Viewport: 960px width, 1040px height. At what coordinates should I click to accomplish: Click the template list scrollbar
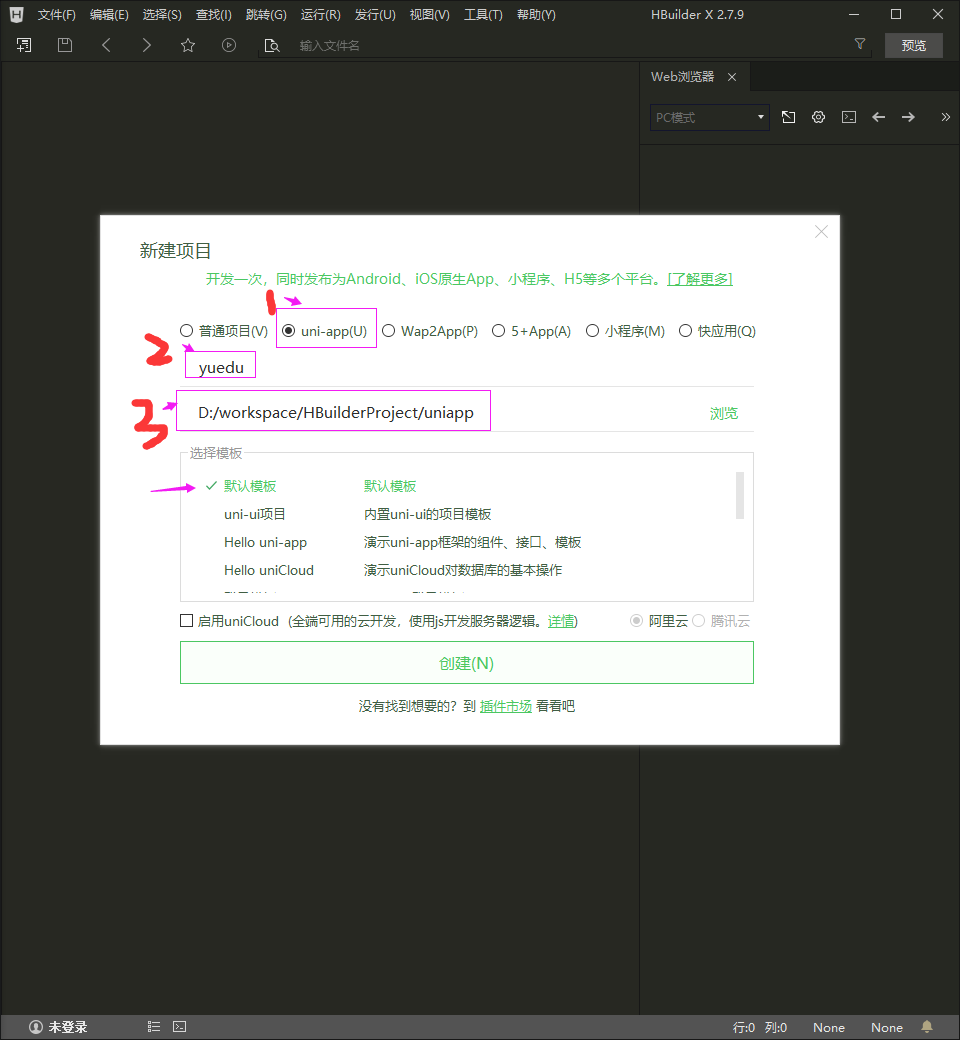740,495
